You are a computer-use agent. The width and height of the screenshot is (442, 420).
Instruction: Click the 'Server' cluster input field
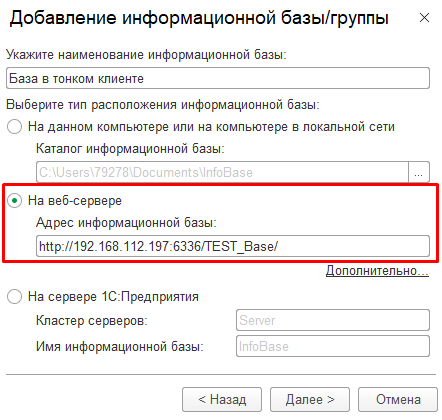pos(333,320)
